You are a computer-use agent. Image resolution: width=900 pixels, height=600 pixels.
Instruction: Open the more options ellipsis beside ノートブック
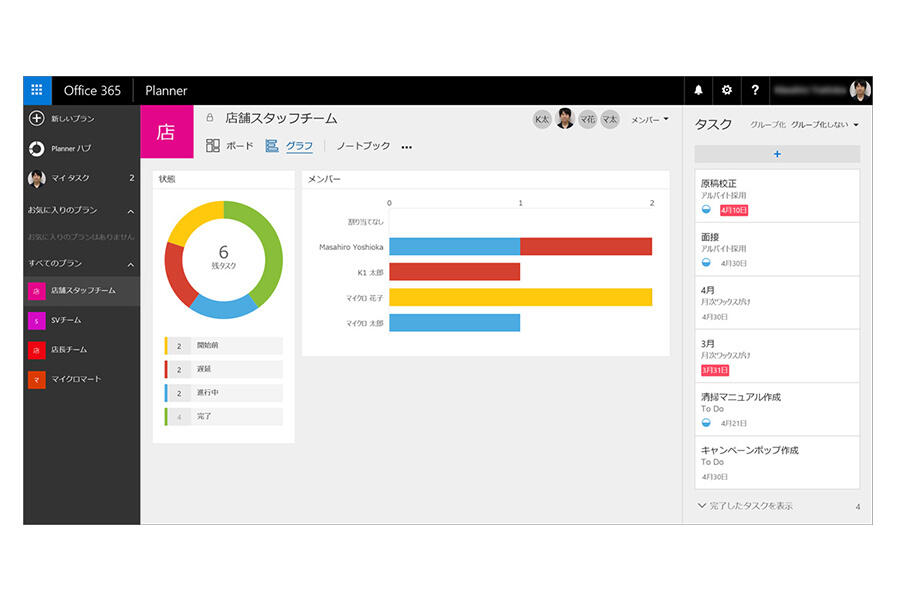pyautogui.click(x=406, y=147)
